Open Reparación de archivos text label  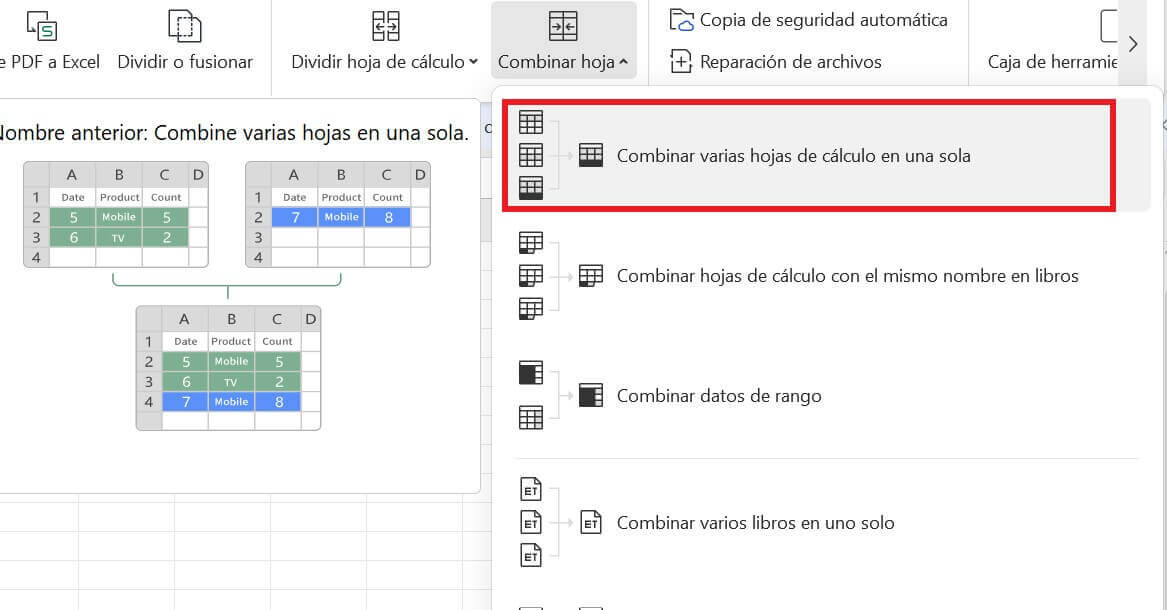(790, 62)
